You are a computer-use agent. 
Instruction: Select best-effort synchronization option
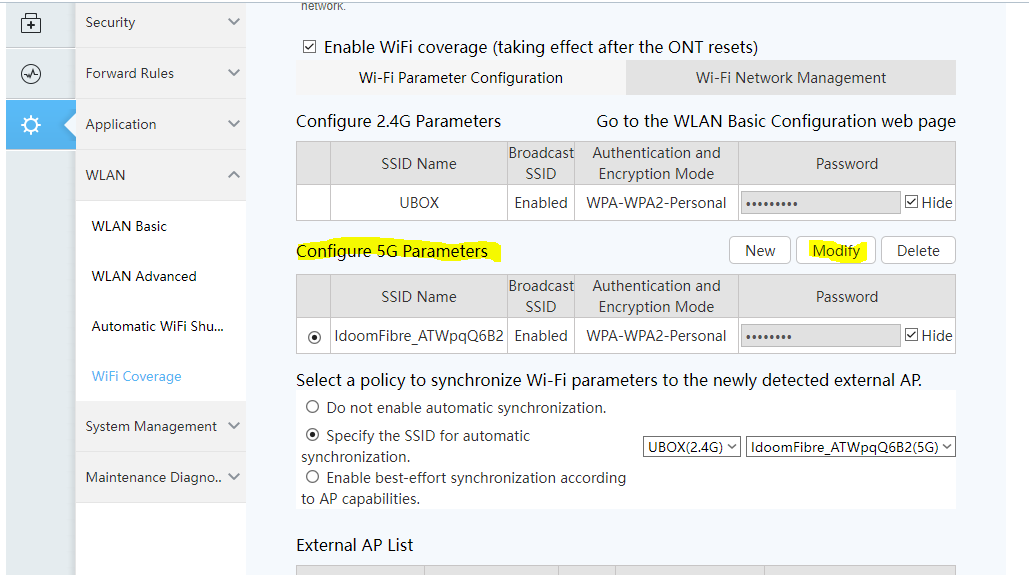[x=313, y=478]
